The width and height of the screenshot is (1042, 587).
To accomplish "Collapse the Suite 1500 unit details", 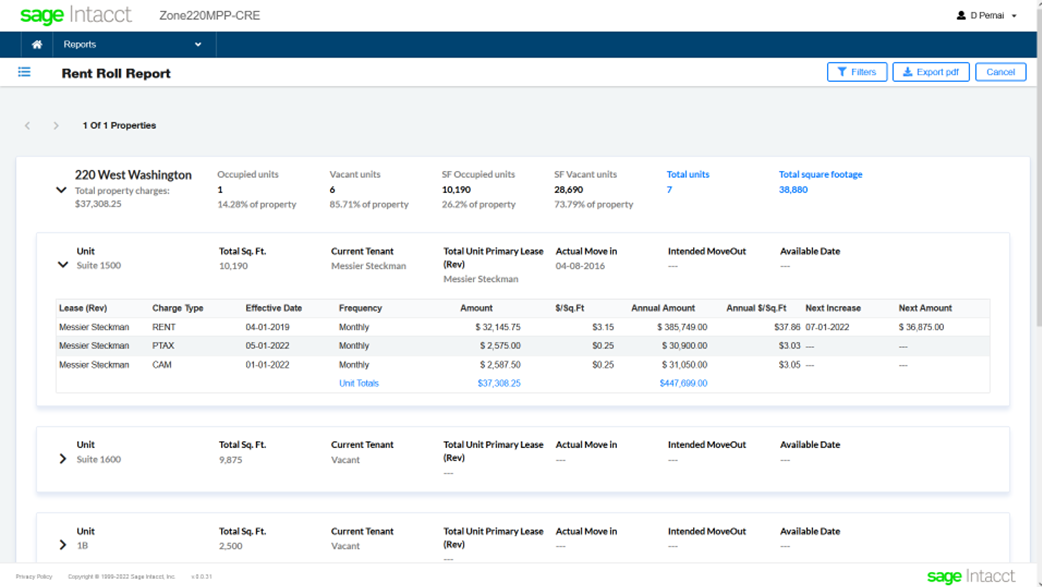I will tap(63, 266).
